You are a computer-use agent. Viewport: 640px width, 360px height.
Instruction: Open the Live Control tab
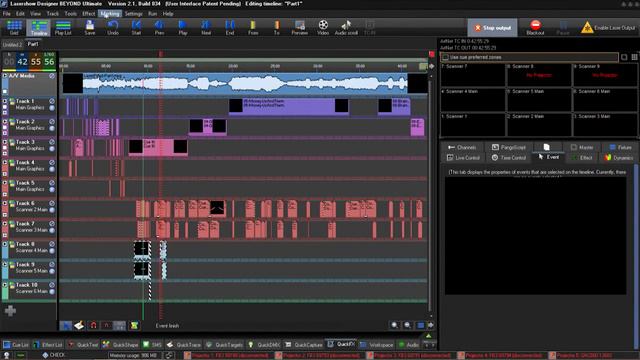click(463, 158)
